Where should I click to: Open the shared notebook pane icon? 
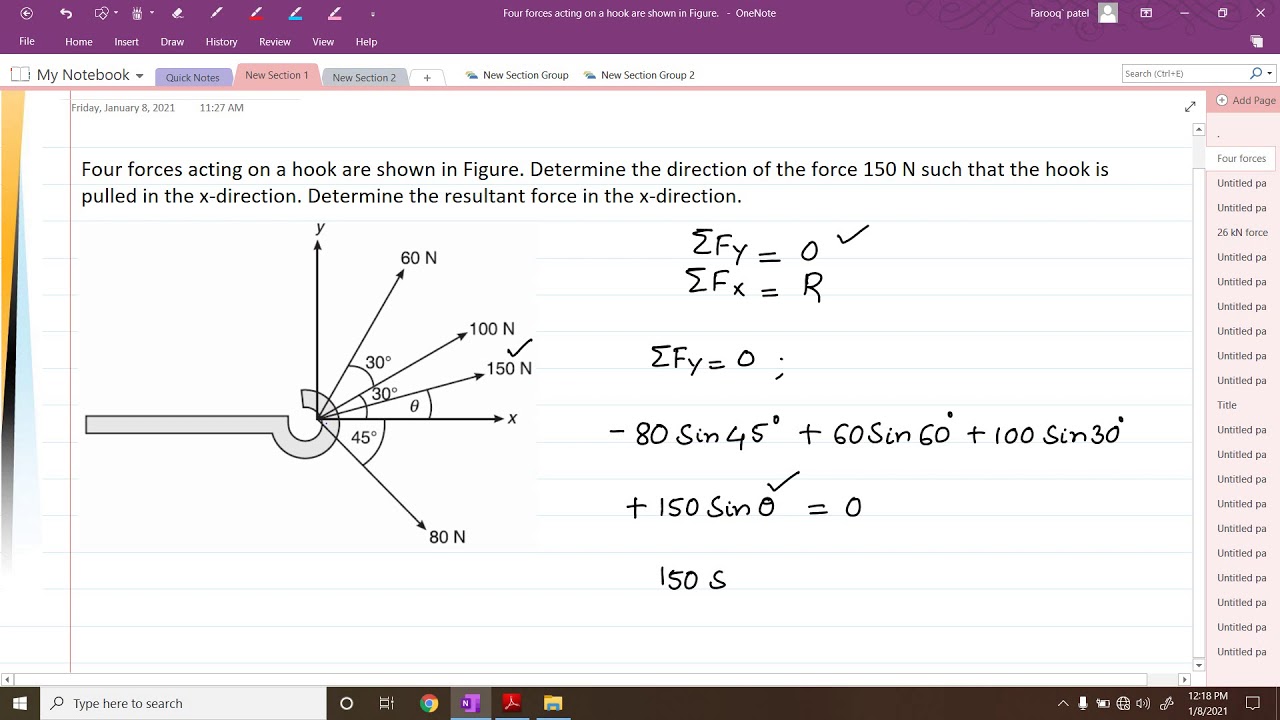coord(1257,42)
